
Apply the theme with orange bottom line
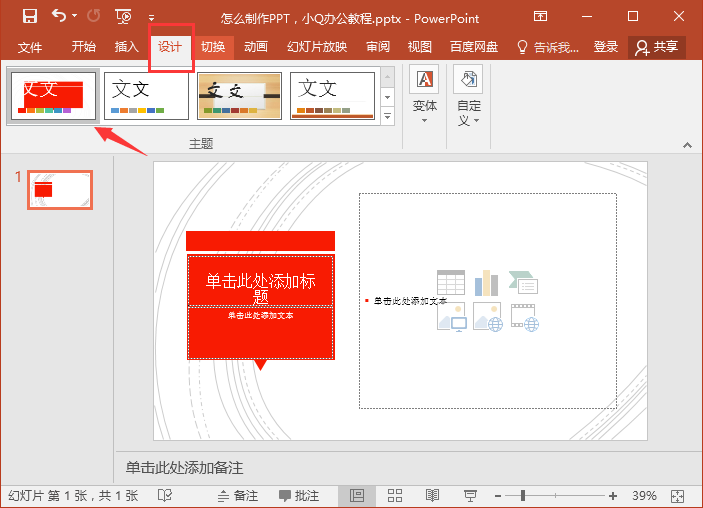click(x=332, y=96)
